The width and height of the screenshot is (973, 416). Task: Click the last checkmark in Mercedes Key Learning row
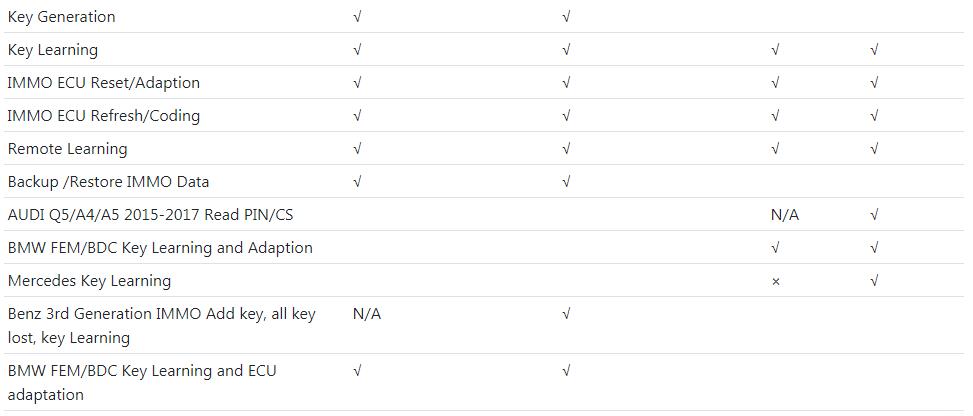(x=874, y=281)
